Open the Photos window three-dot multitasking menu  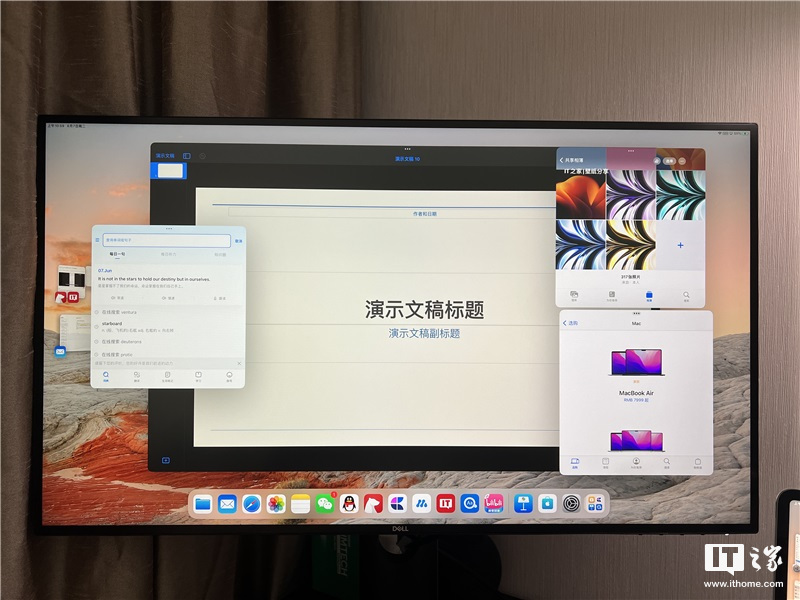pyautogui.click(x=631, y=151)
